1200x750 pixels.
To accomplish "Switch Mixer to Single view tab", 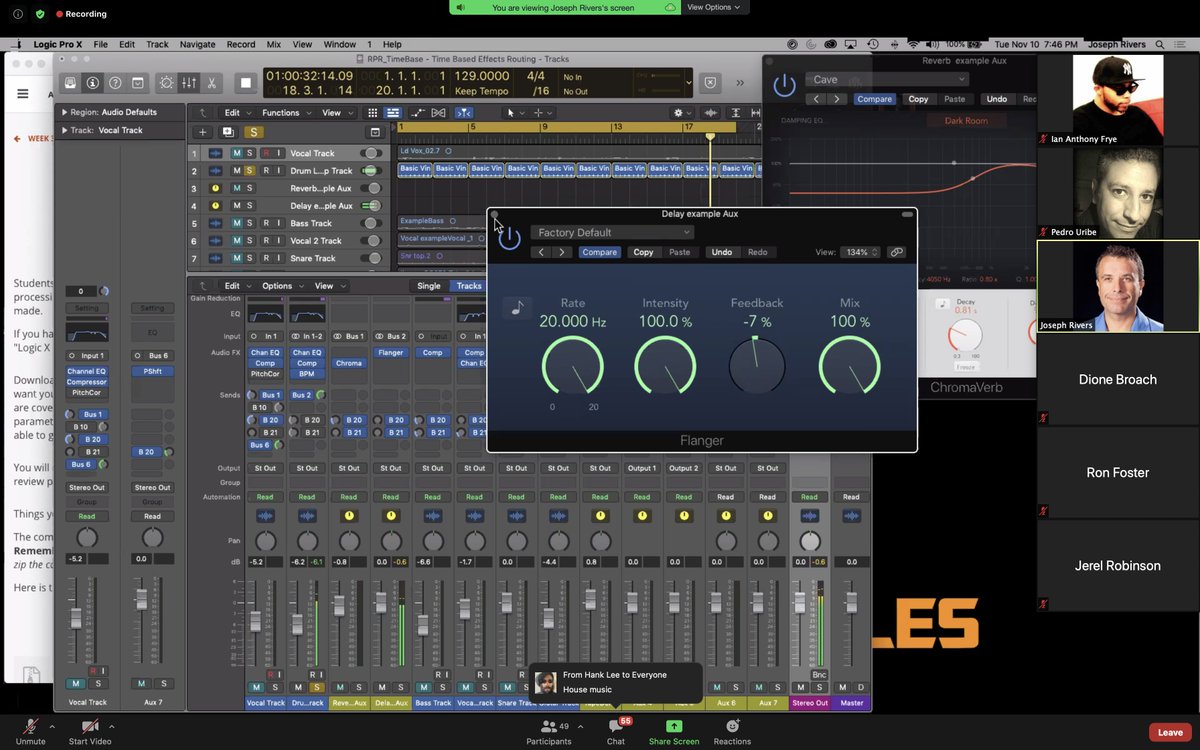I will coord(428,286).
